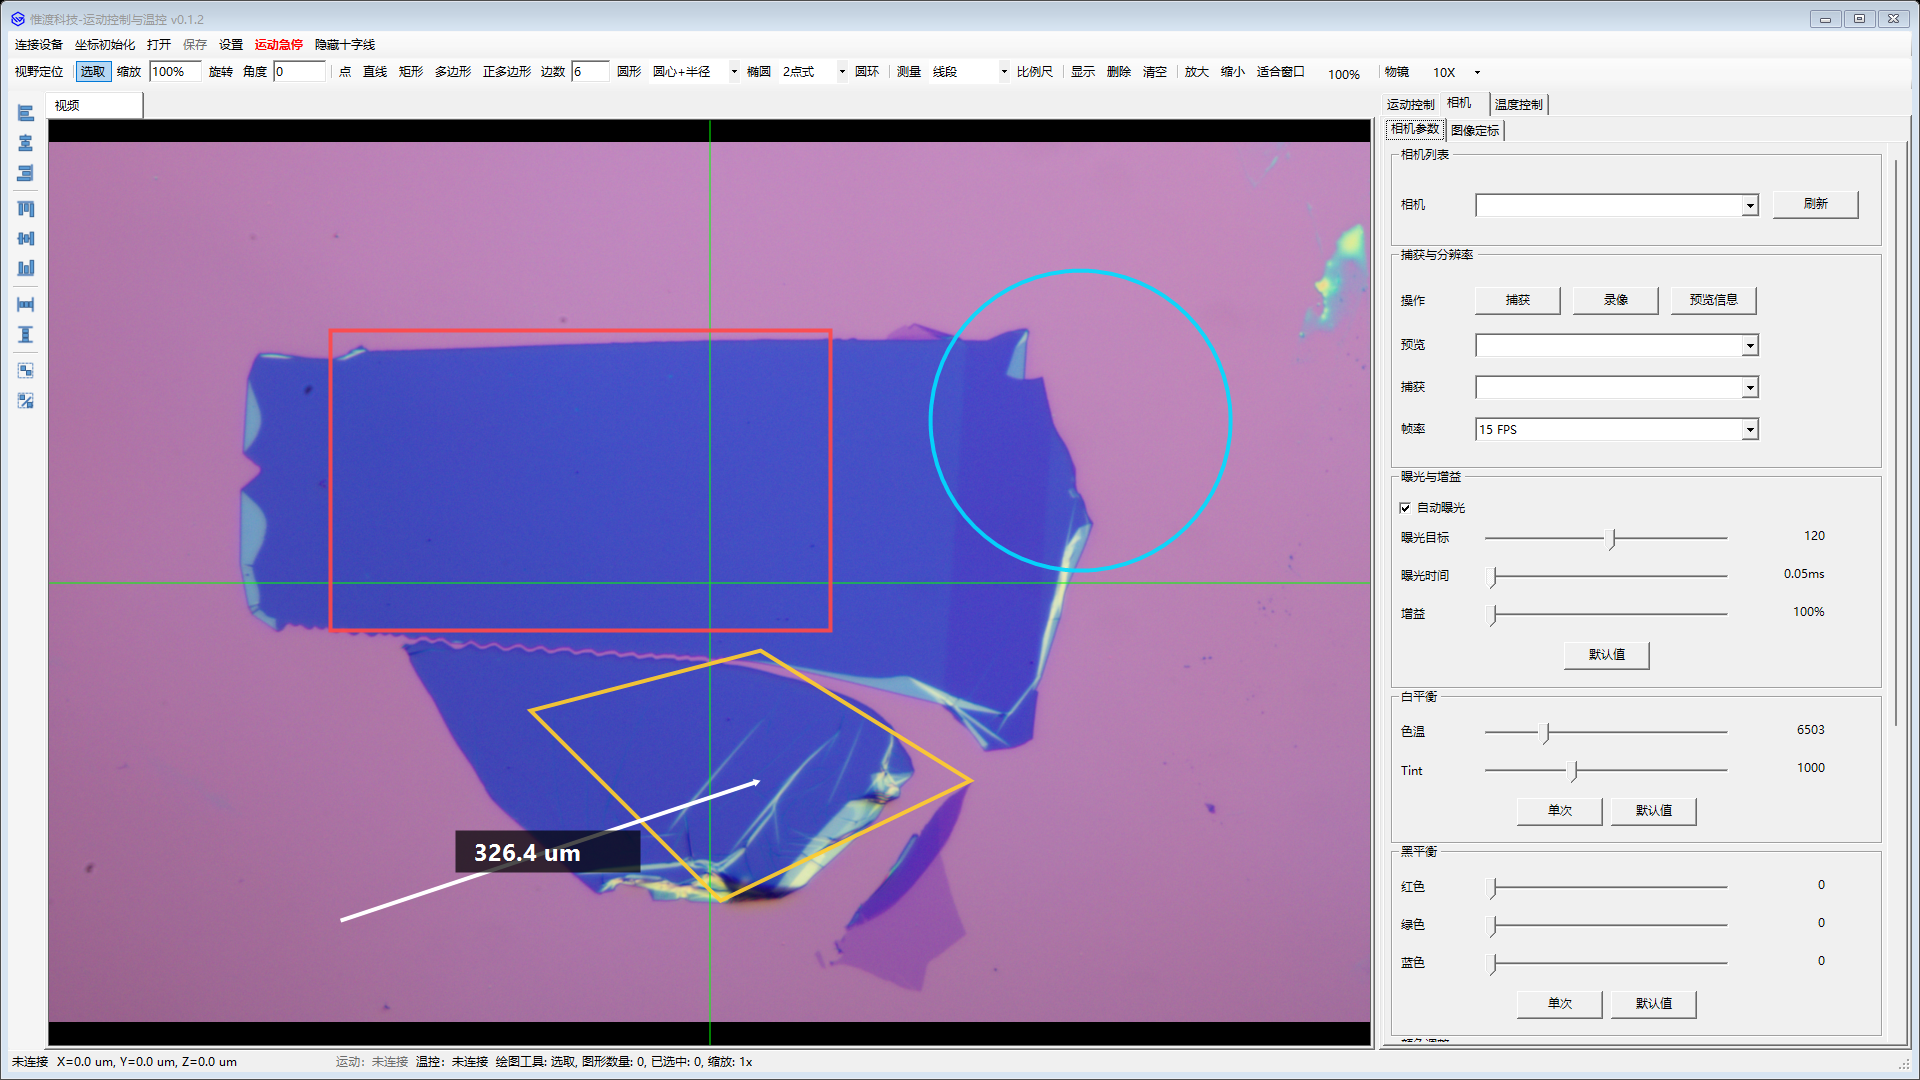The image size is (1920, 1080).
Task: Click the 运动急停 emergency stop menu item
Action: pos(279,44)
